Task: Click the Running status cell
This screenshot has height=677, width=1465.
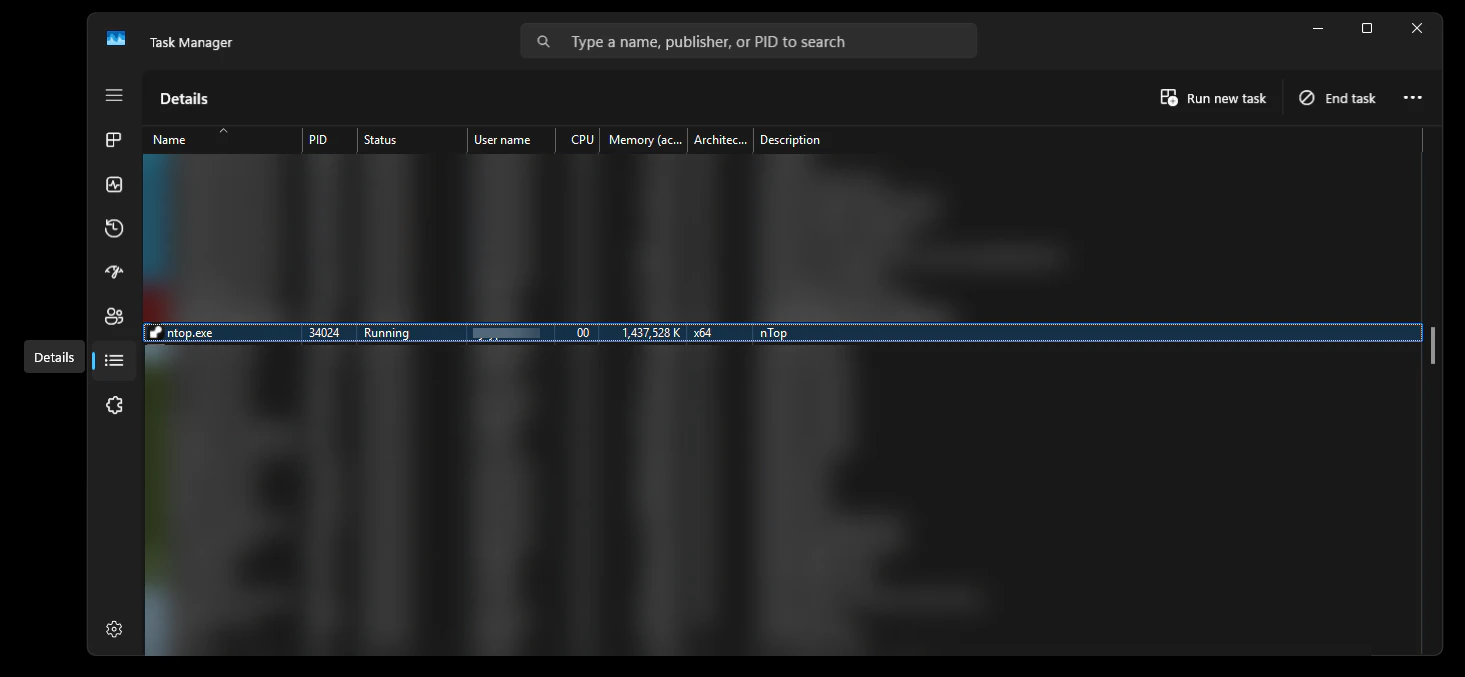Action: coord(386,333)
